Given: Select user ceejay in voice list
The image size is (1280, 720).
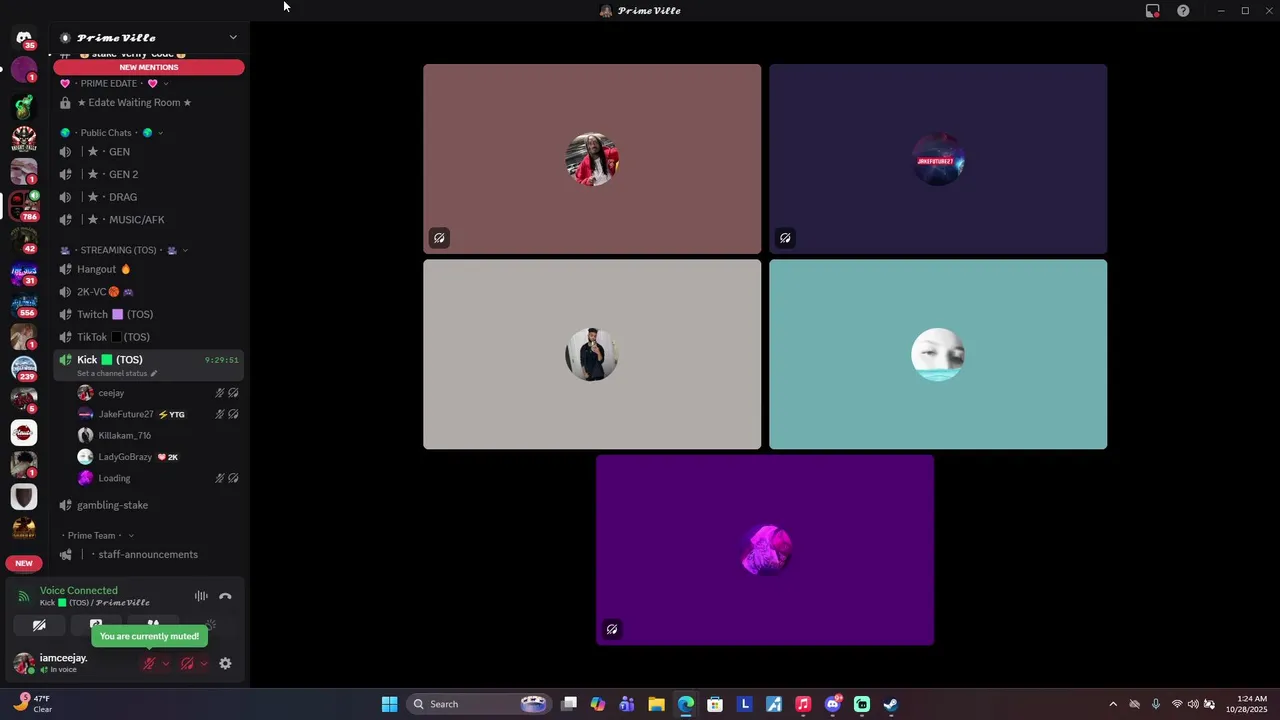Looking at the screenshot, I should click(x=158, y=393).
